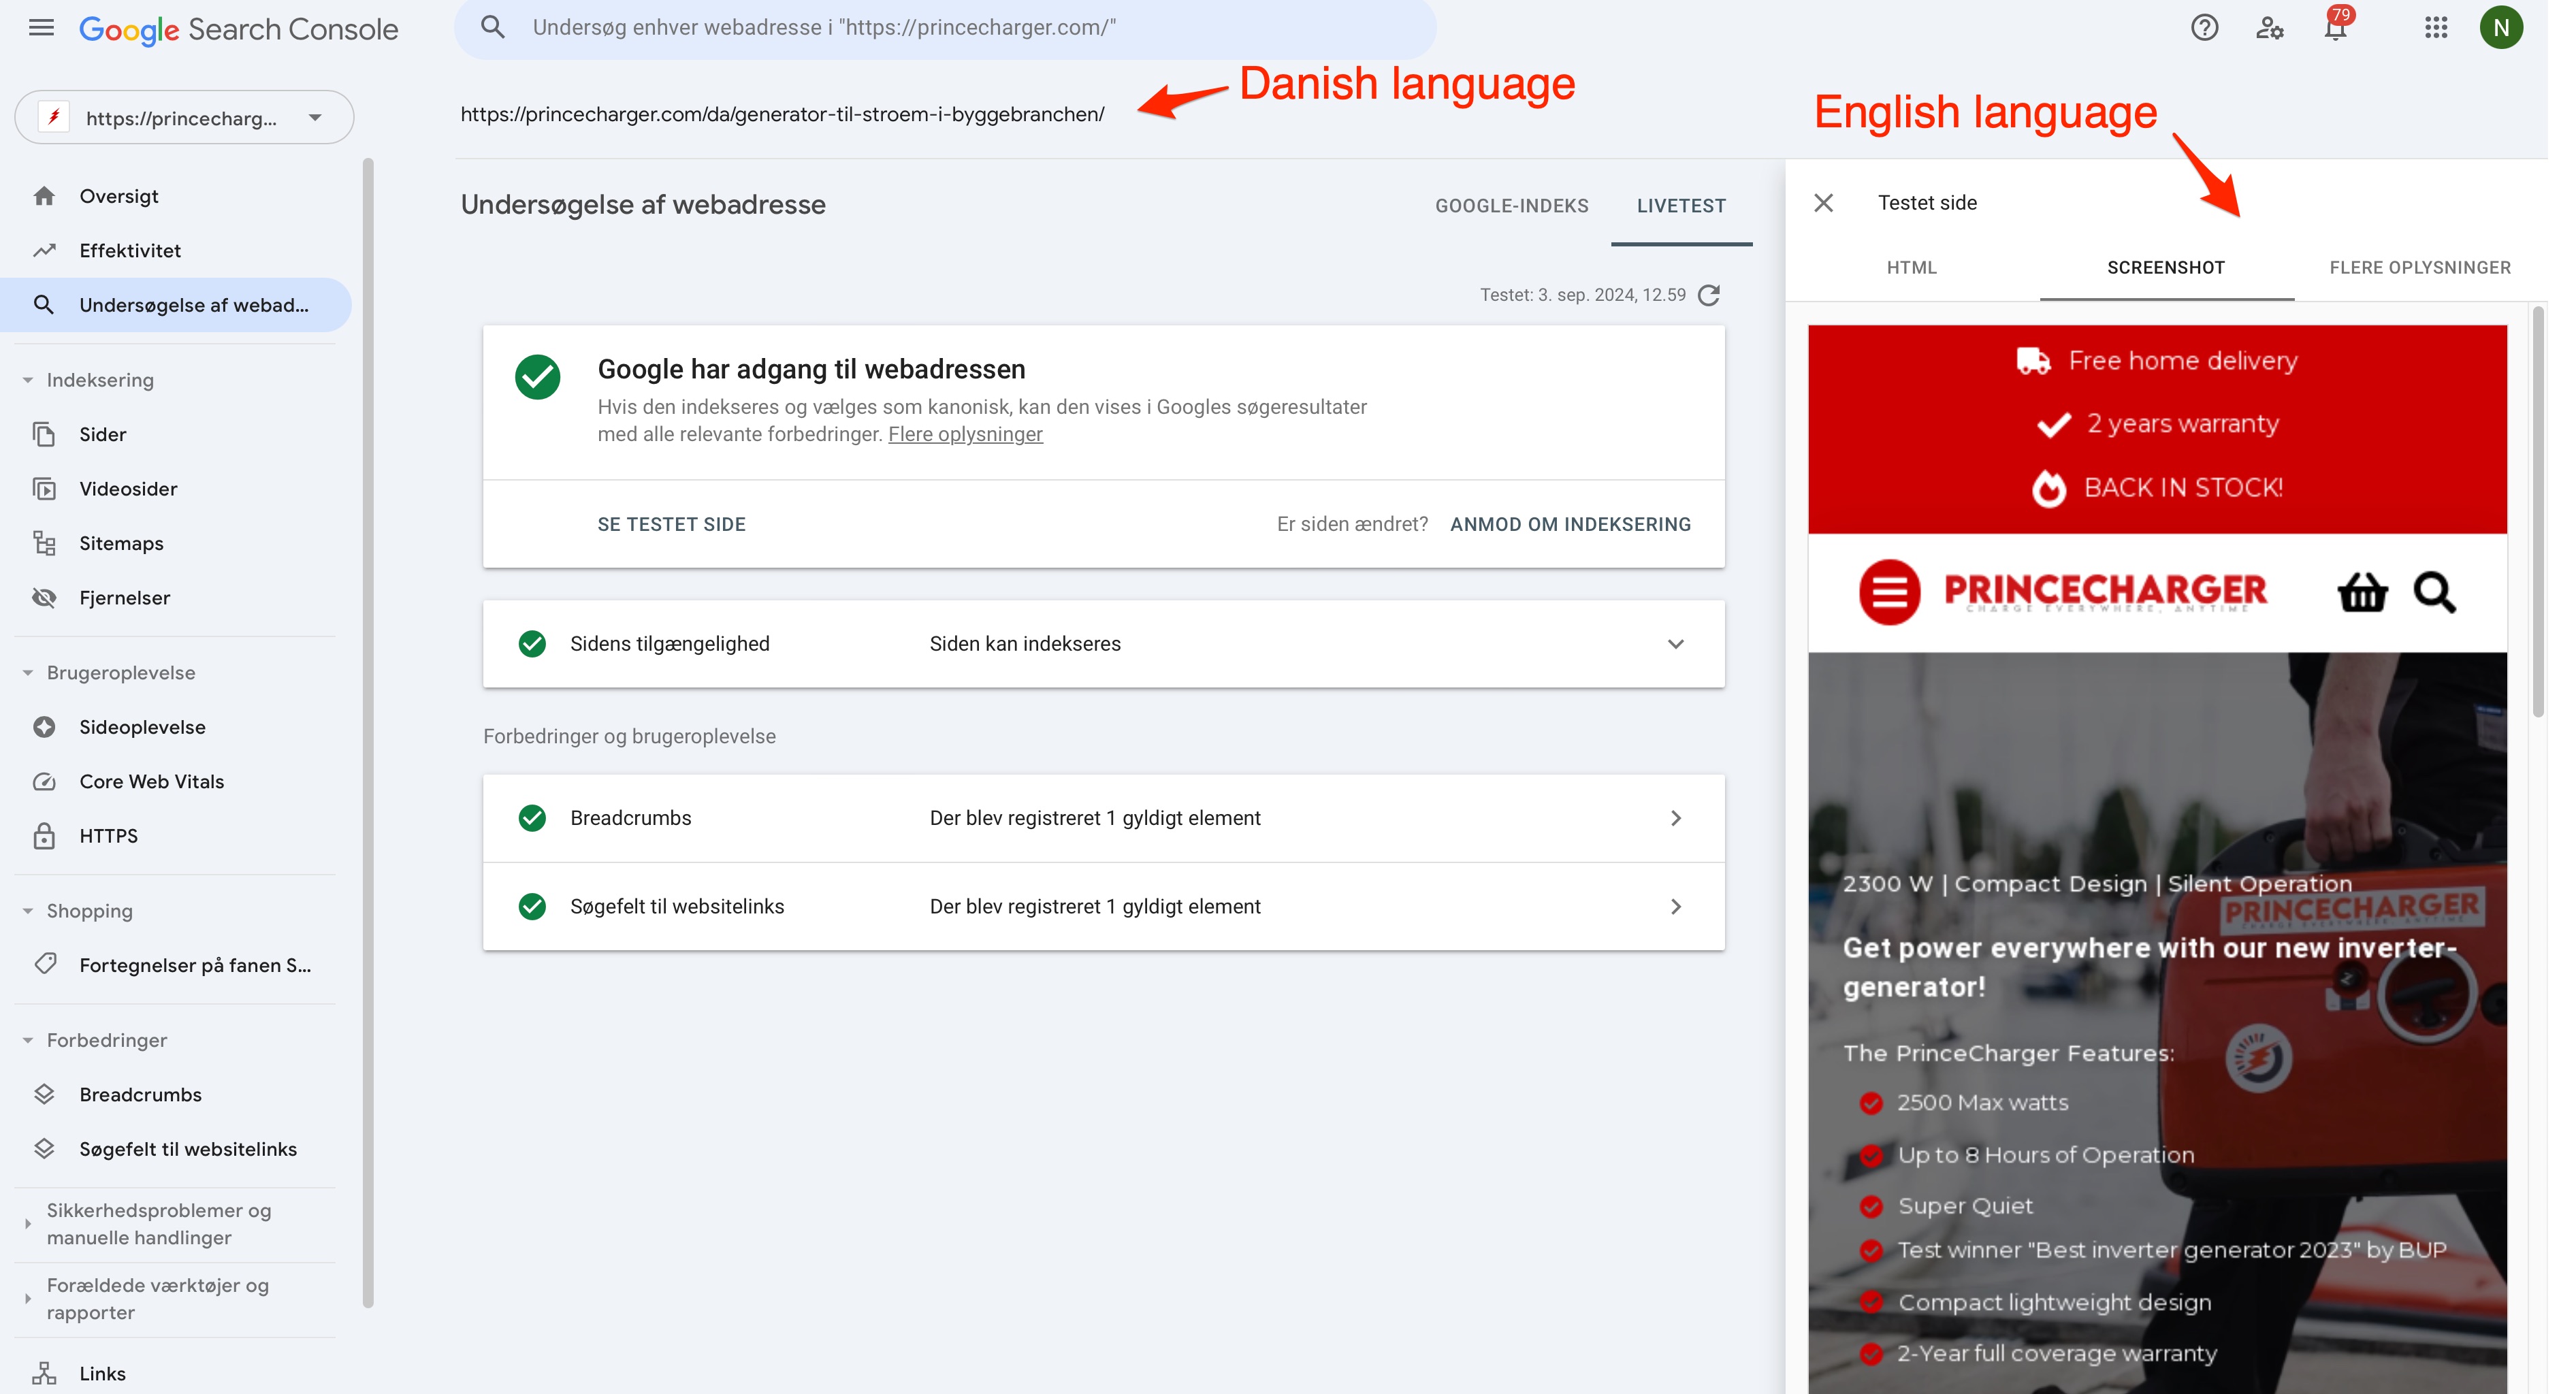Click the help question mark icon
Viewport: 2576px width, 1394px height.
click(x=2204, y=28)
